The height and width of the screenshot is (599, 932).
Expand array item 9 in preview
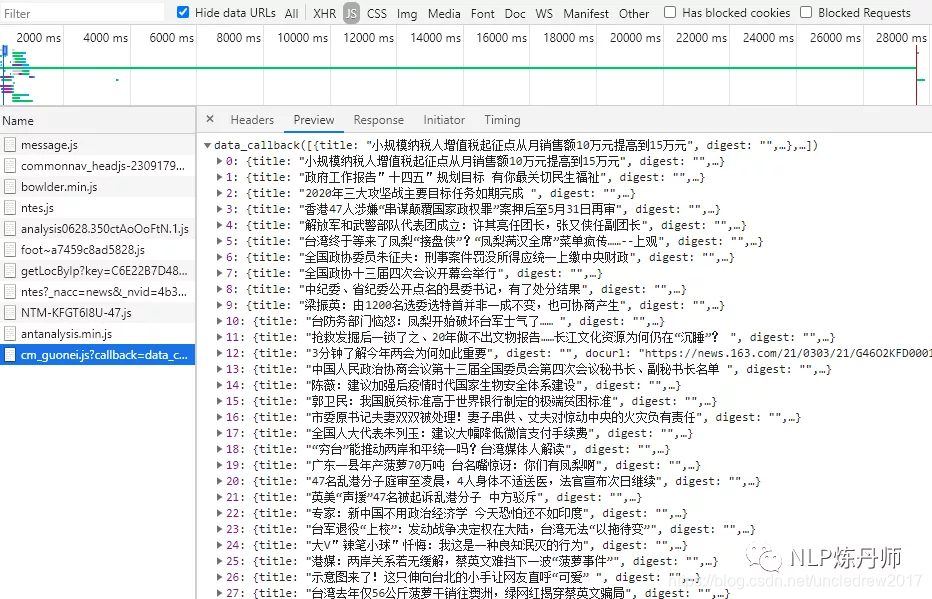pos(219,305)
